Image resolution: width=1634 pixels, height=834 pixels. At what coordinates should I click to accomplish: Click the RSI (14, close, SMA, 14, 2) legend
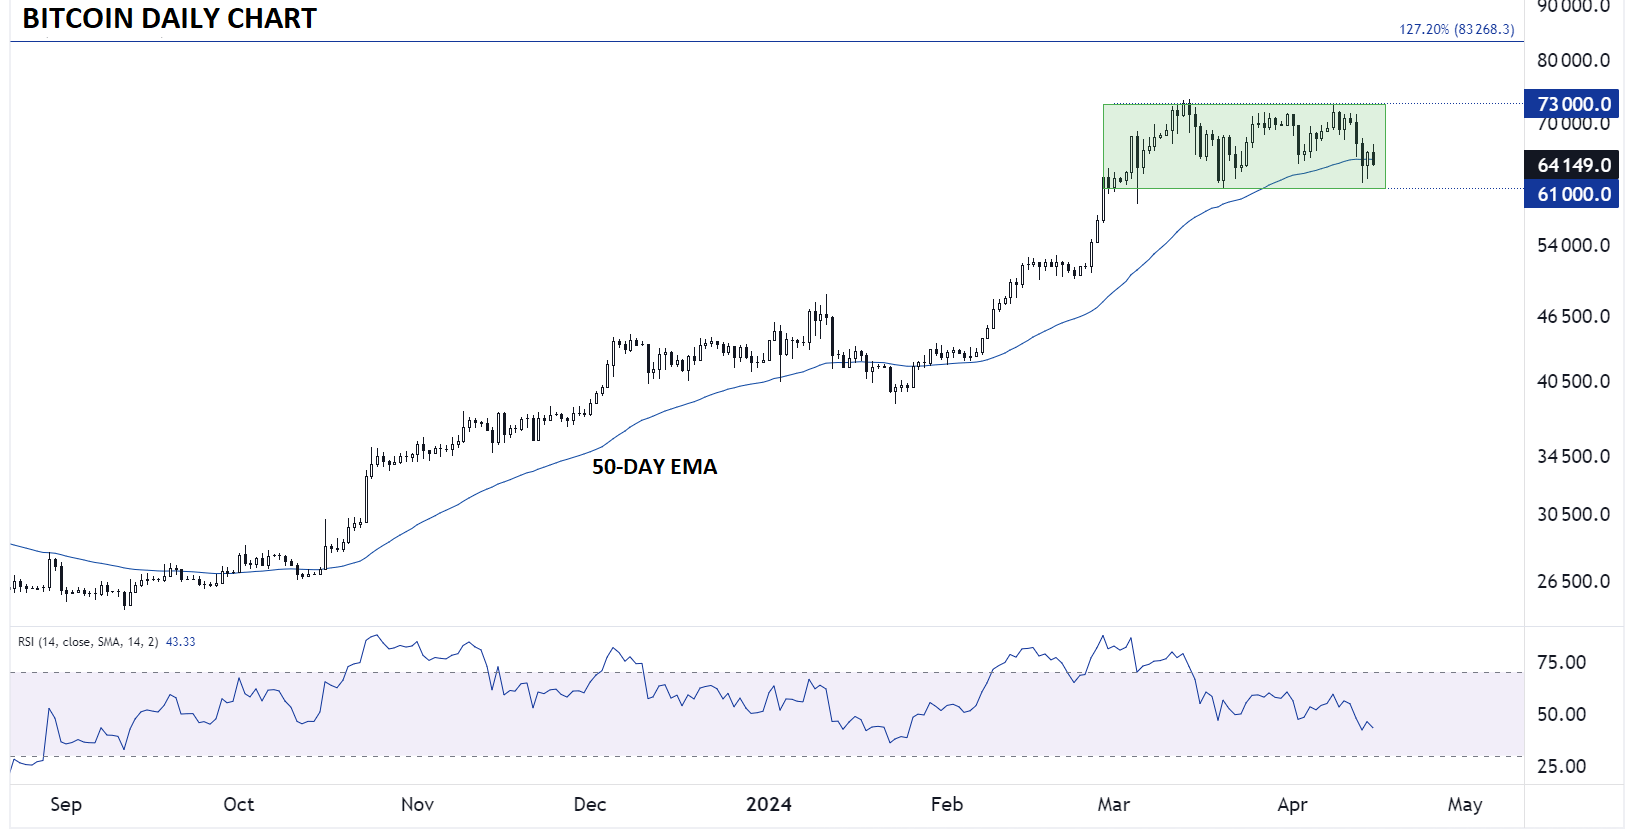88,642
